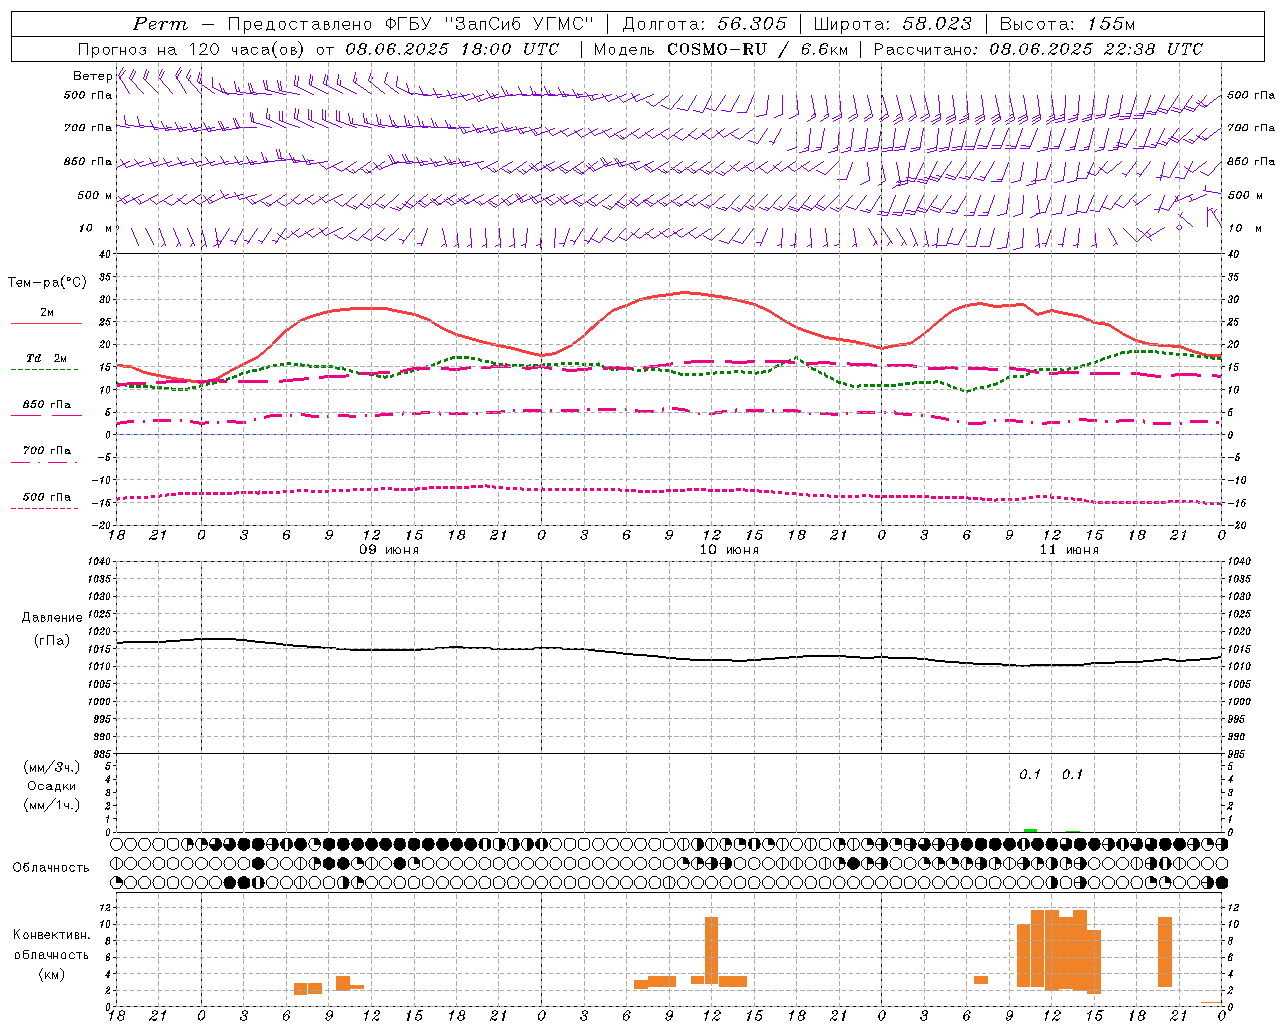Click the Тем-ра(°C) axis title

coord(47,282)
